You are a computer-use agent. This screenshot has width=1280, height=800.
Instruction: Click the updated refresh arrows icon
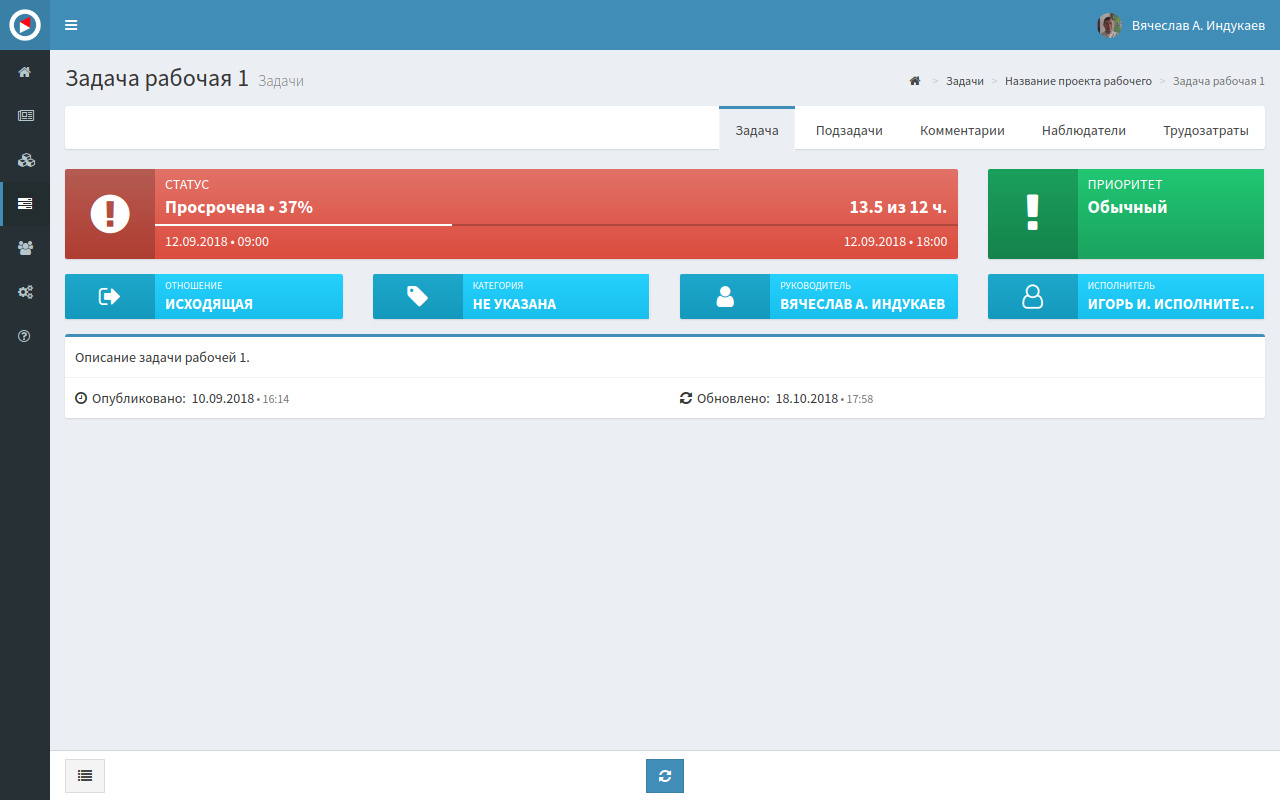[x=686, y=398]
